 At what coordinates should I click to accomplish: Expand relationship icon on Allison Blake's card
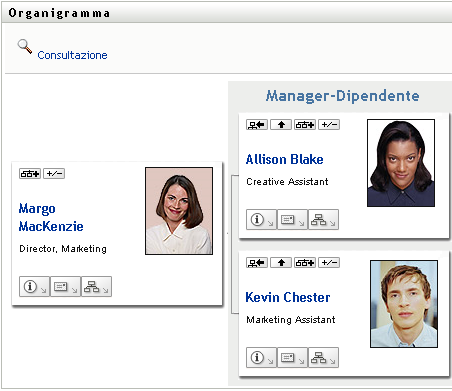pyautogui.click(x=305, y=125)
